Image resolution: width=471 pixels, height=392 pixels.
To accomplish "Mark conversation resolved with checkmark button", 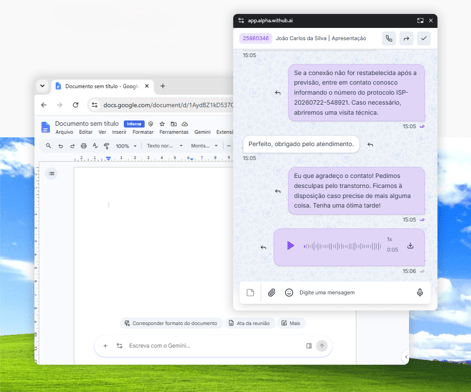I will [424, 38].
